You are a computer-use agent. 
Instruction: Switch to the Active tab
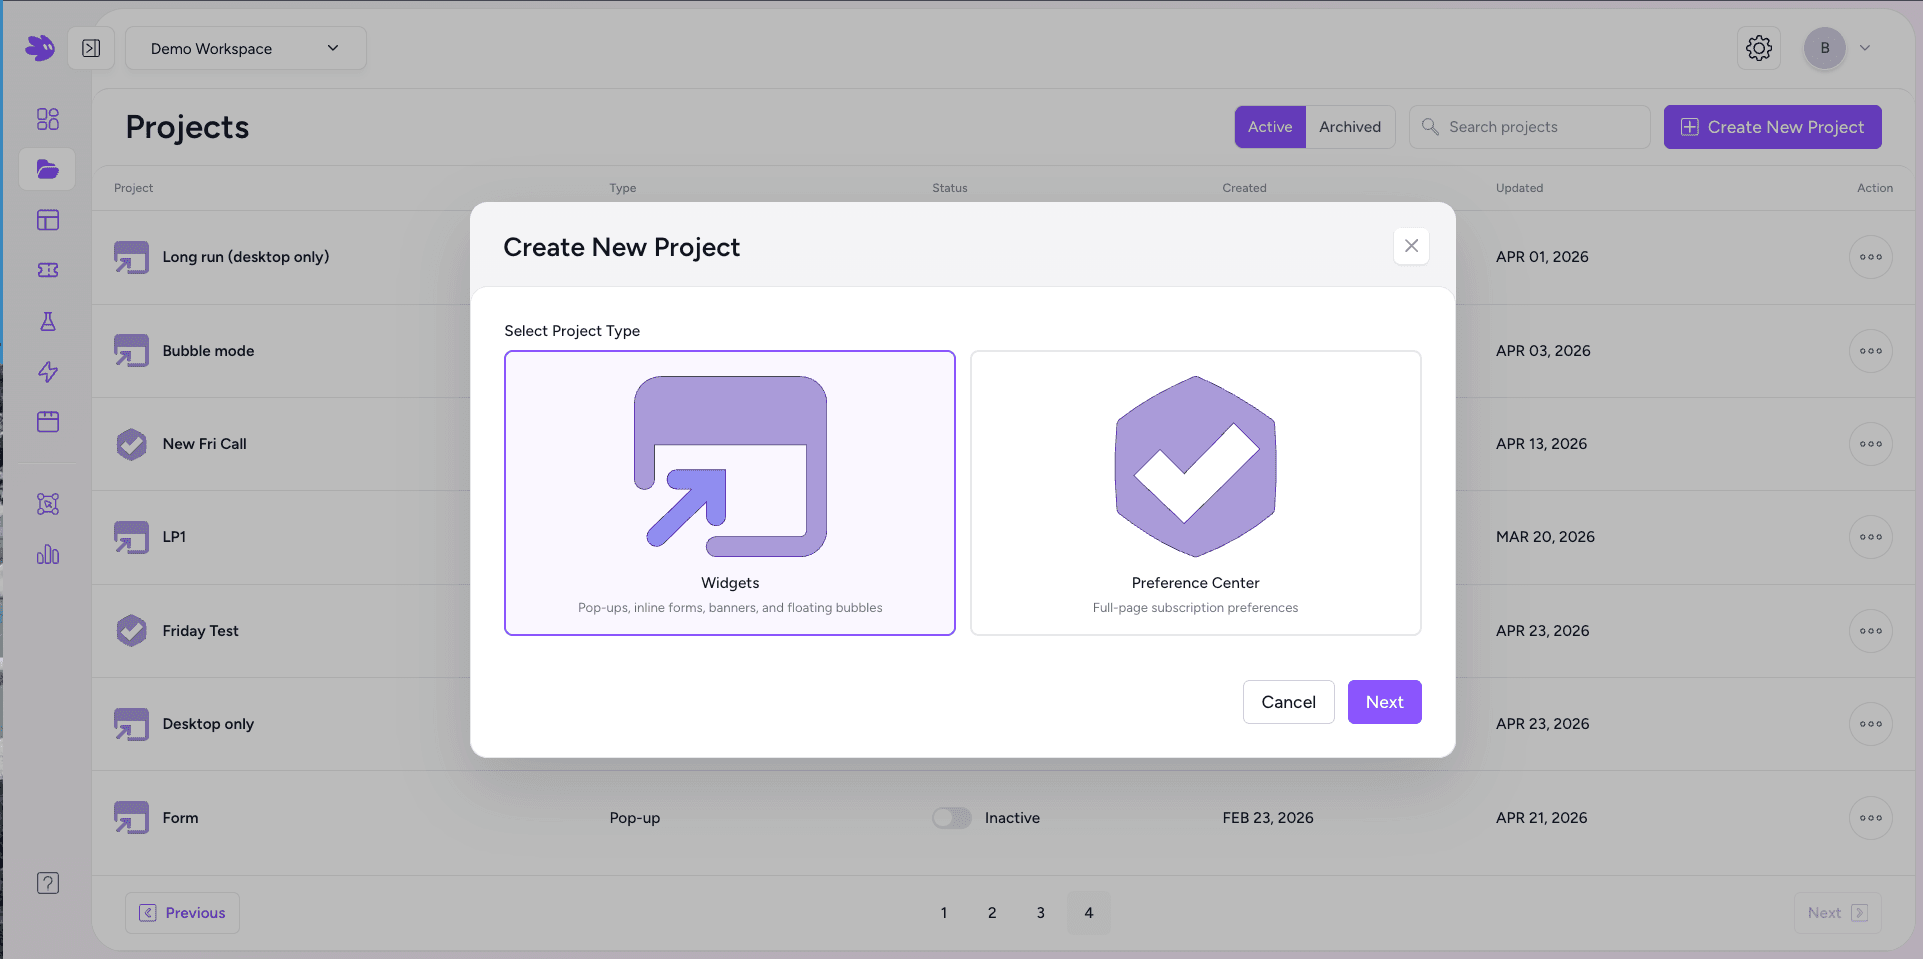[1270, 127]
